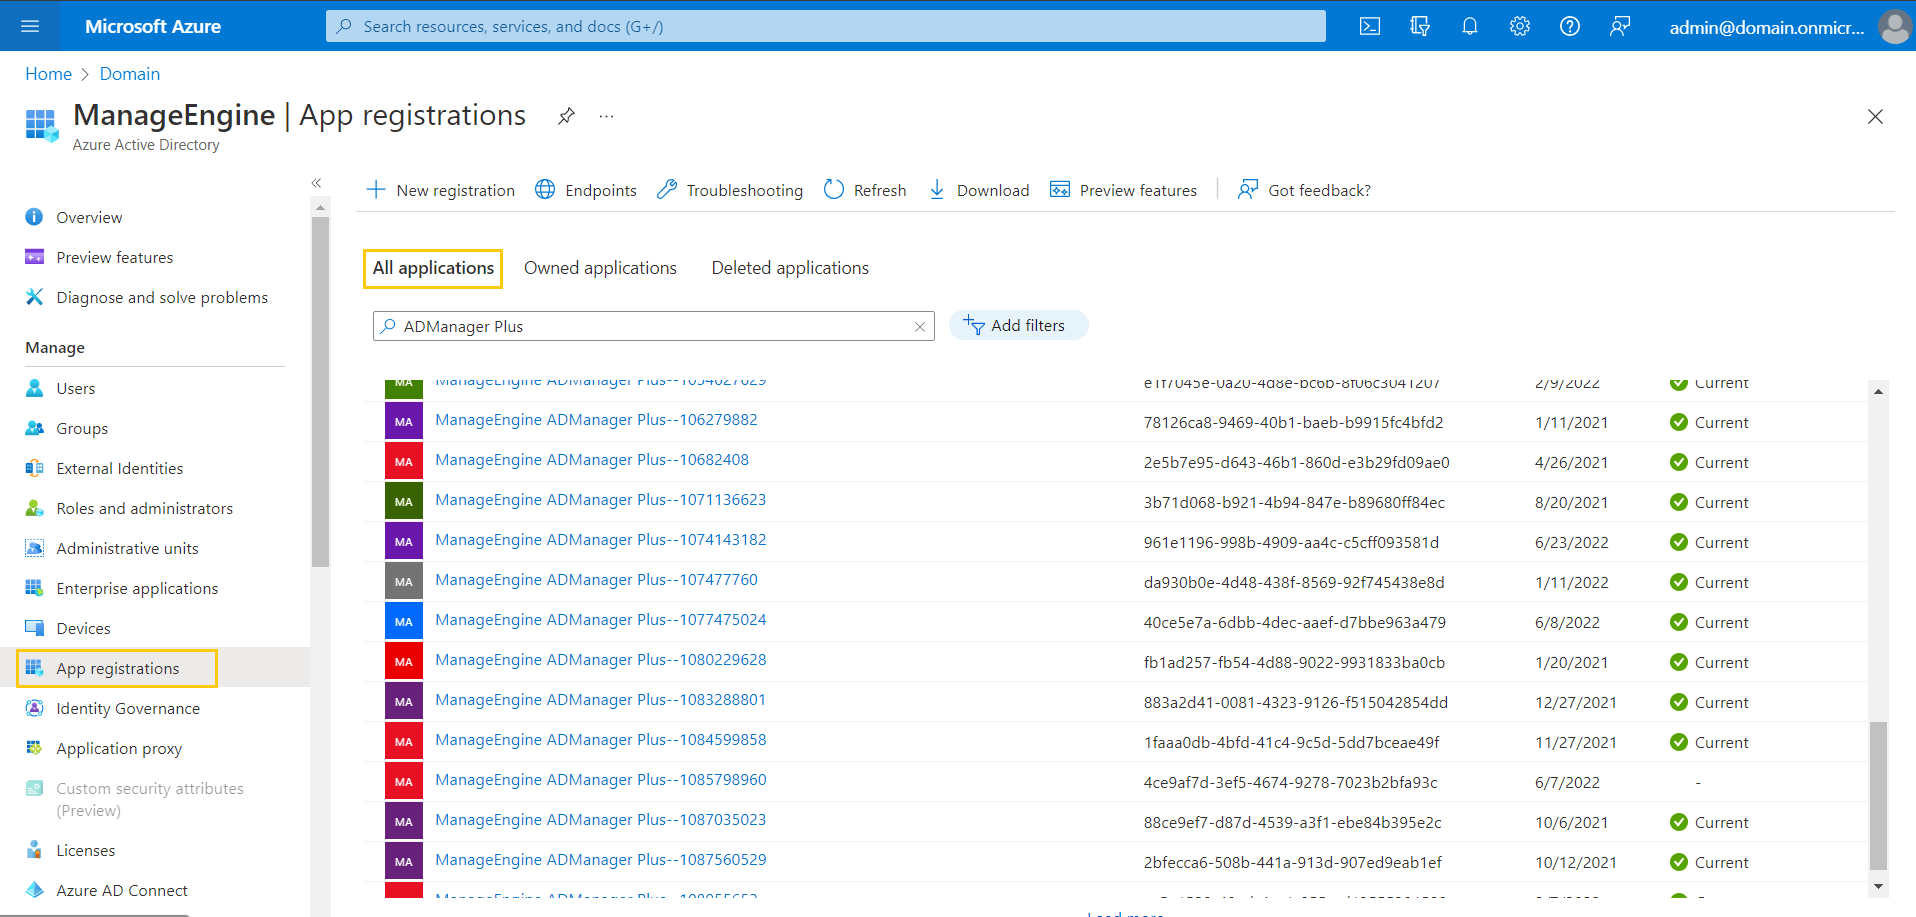Open the Add filters dropdown
The image size is (1916, 917).
coord(1018,325)
